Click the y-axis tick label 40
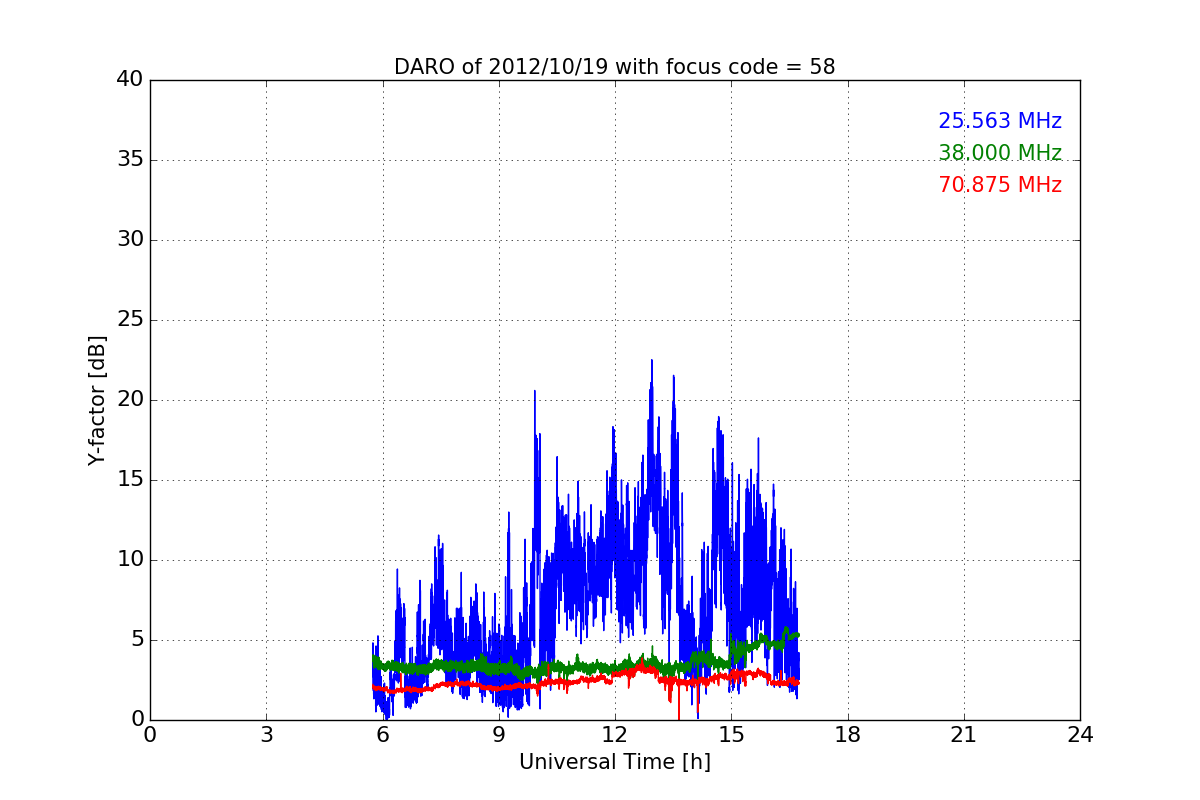The image size is (1200, 800). click(130, 80)
